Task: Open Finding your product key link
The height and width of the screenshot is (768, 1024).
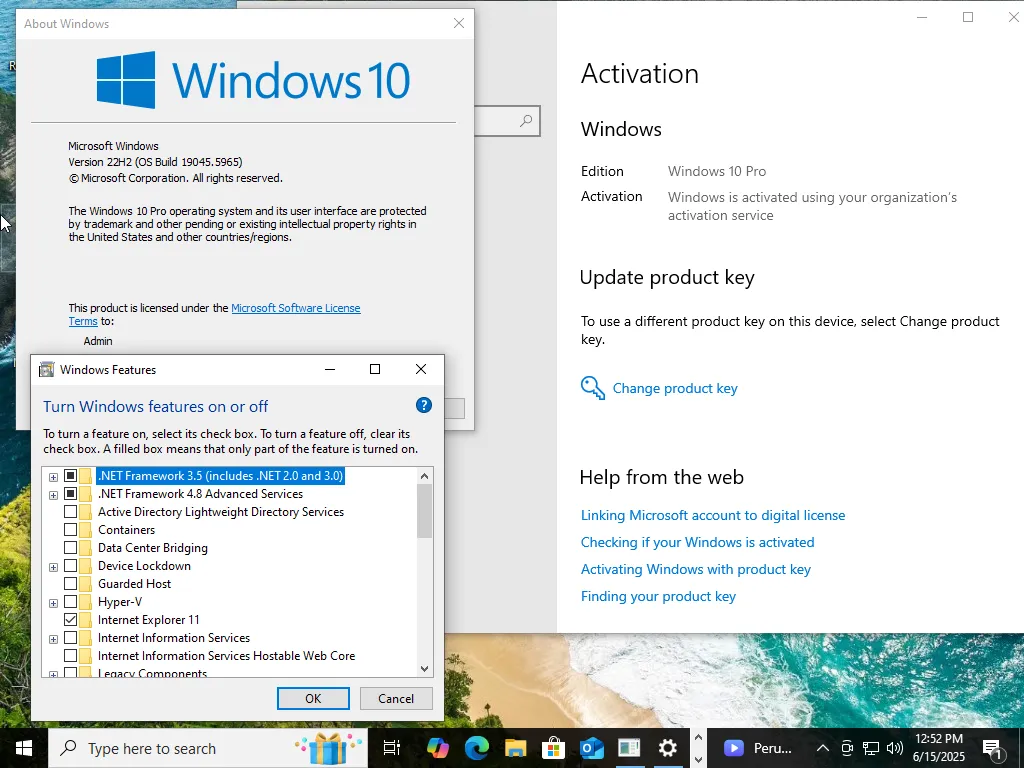Action: click(658, 596)
